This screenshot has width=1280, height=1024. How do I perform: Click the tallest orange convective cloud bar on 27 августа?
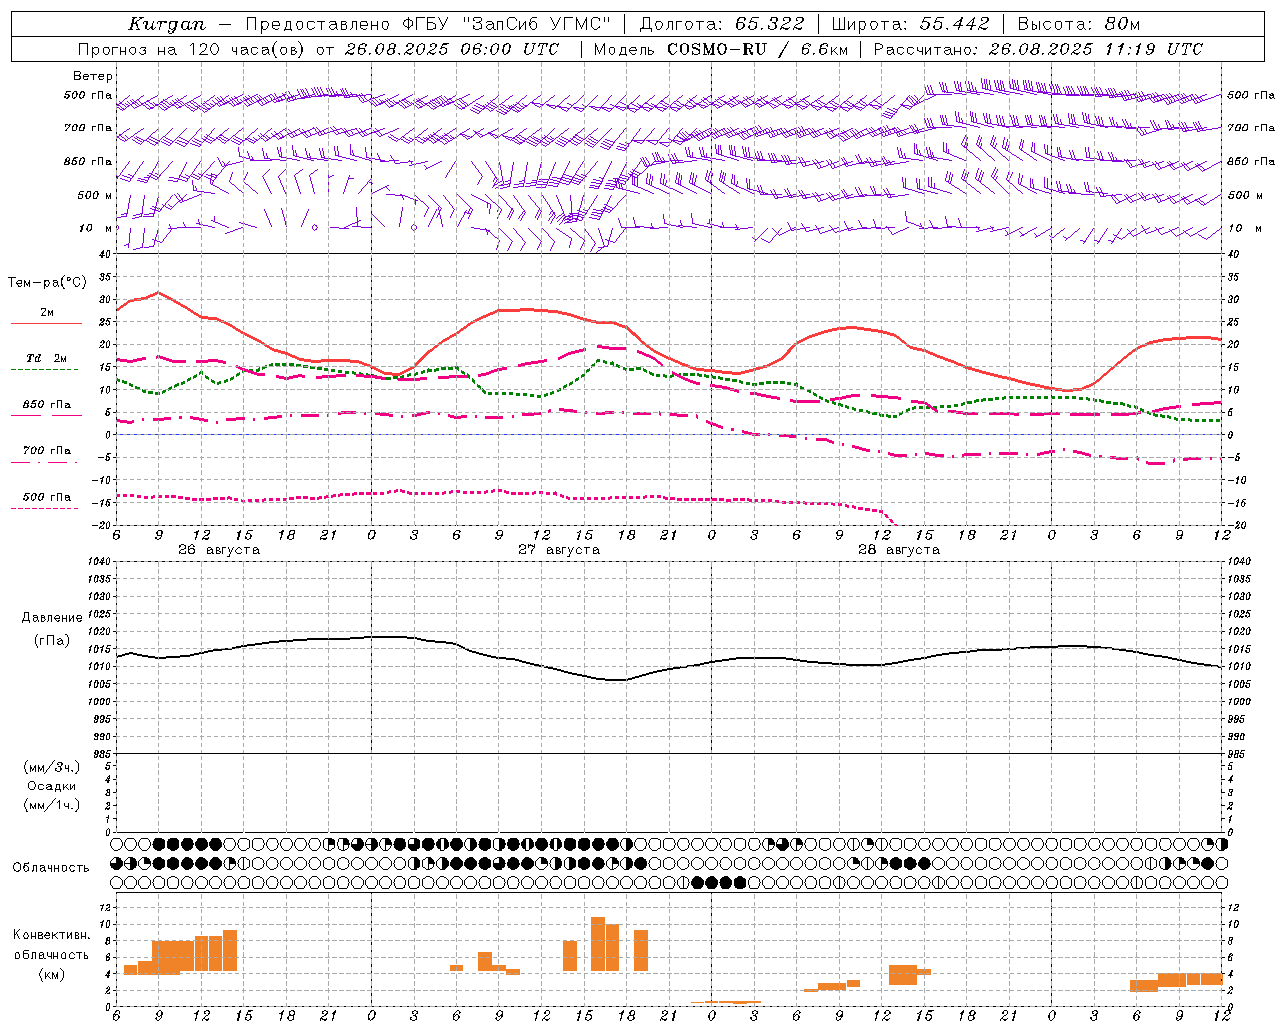click(598, 944)
